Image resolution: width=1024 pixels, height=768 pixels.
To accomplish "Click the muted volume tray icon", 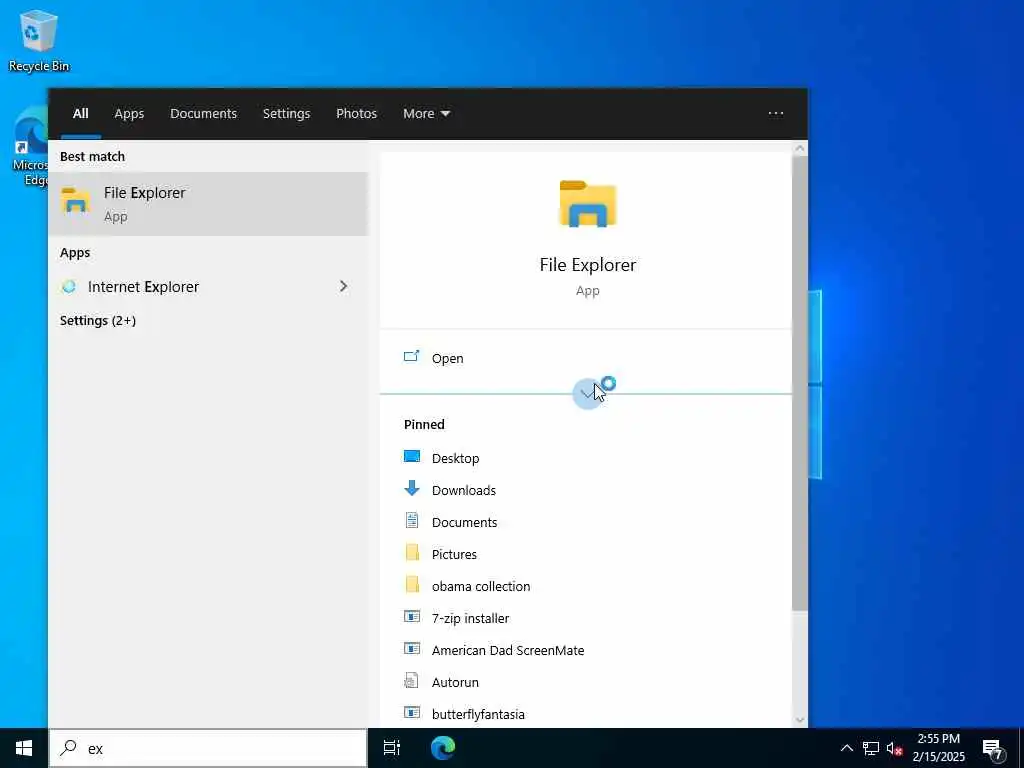I will pyautogui.click(x=894, y=748).
